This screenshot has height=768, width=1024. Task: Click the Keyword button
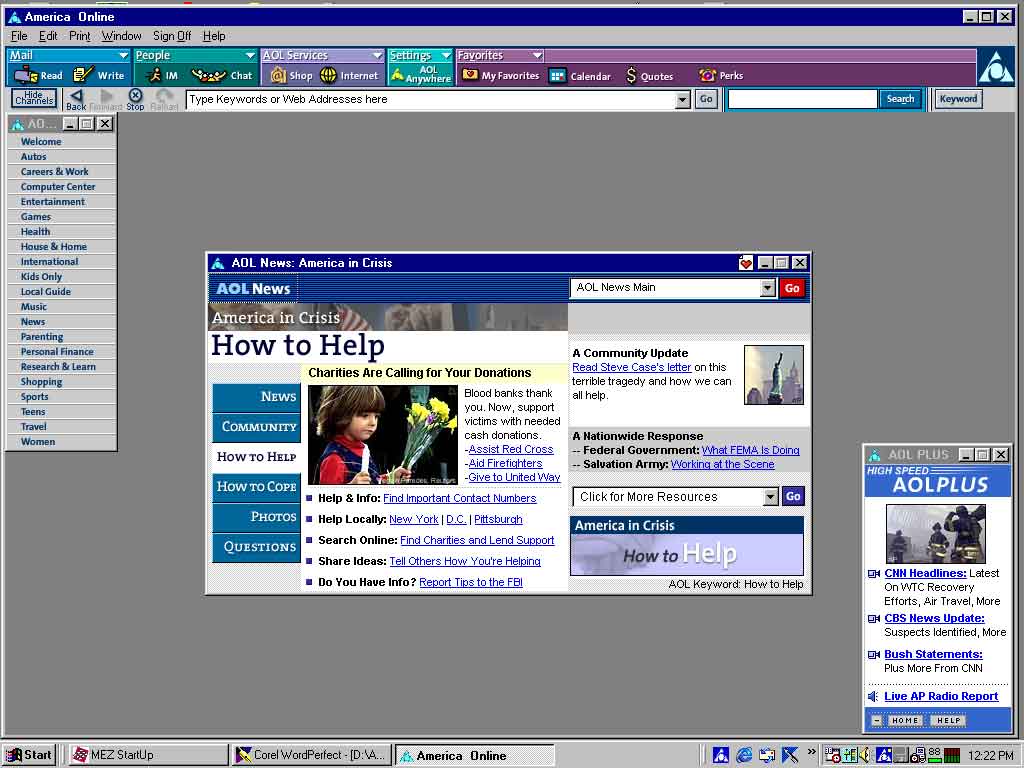click(958, 99)
